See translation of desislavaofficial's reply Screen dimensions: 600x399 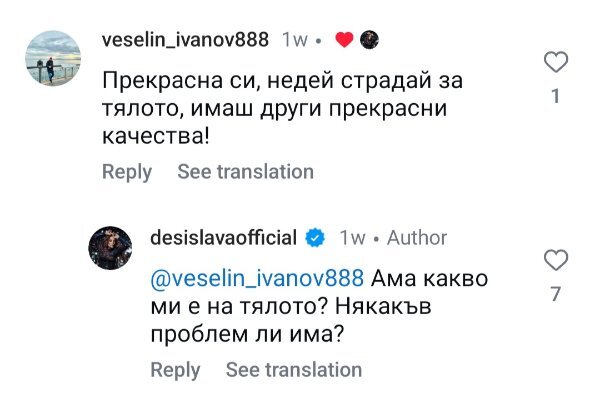294,370
